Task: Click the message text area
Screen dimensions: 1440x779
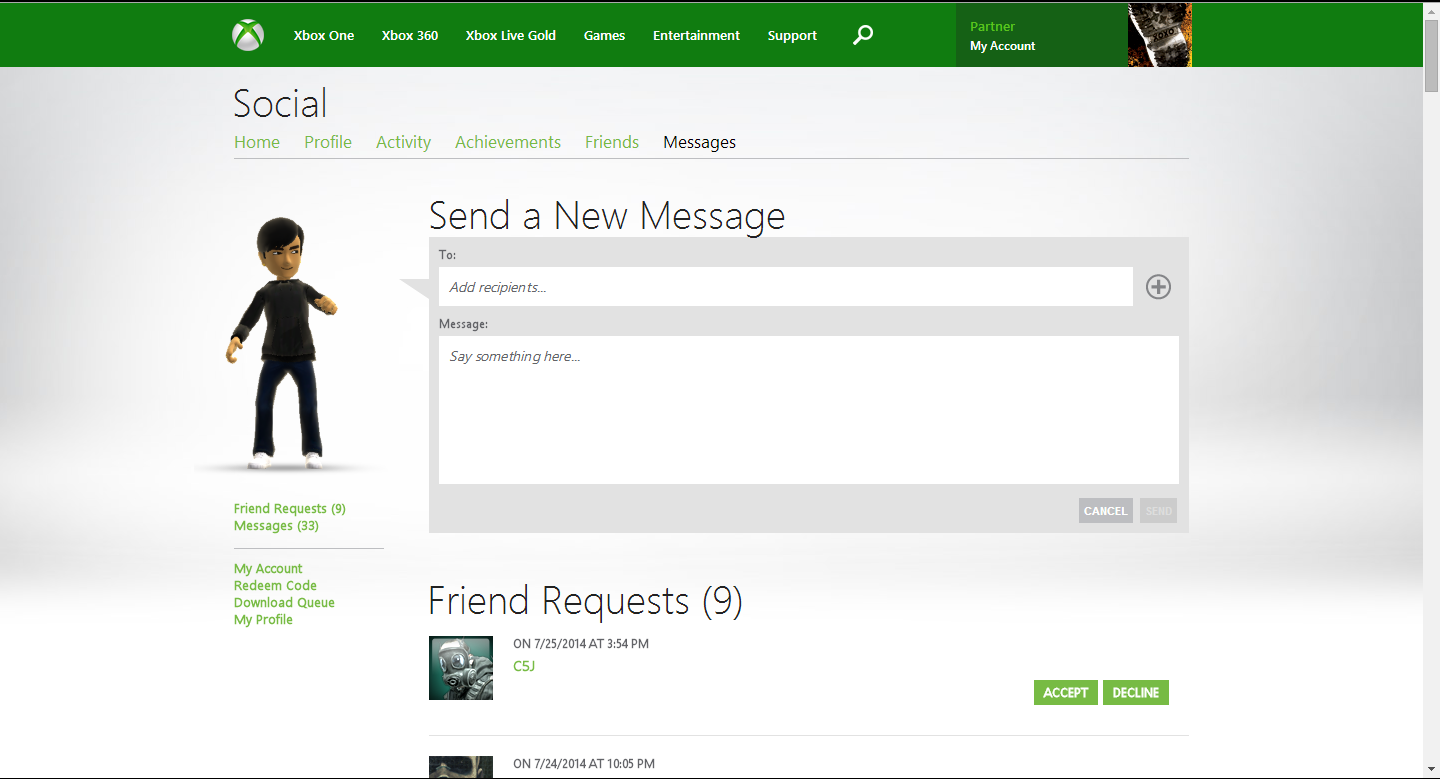Action: click(809, 410)
